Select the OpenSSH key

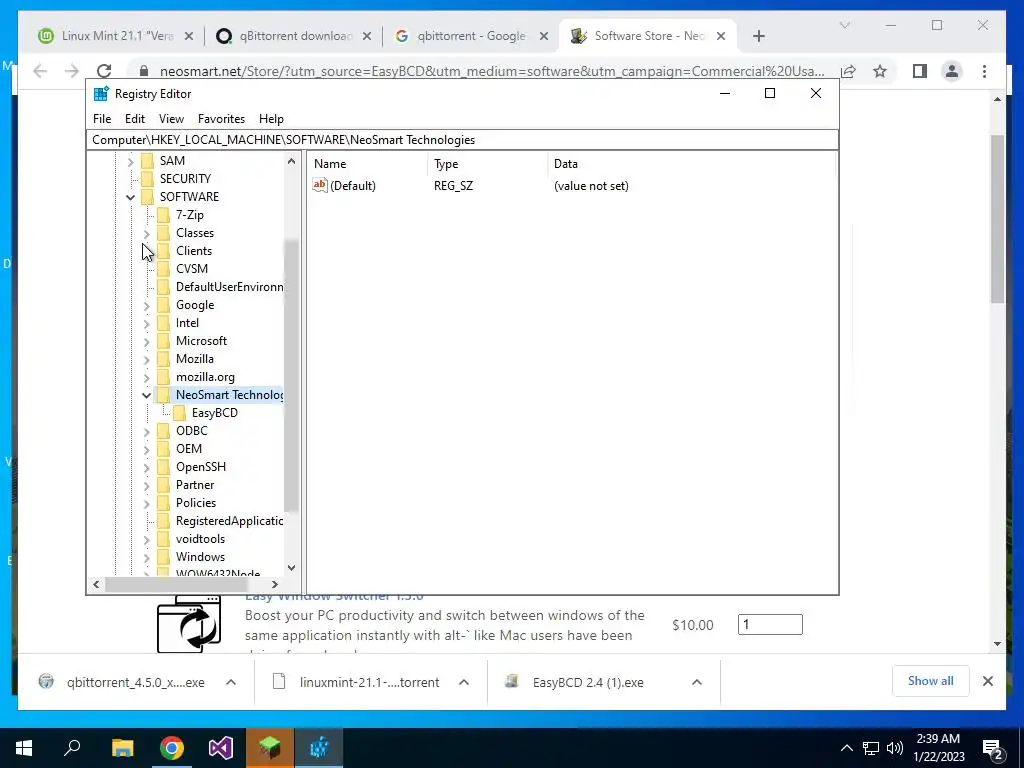tap(200, 467)
